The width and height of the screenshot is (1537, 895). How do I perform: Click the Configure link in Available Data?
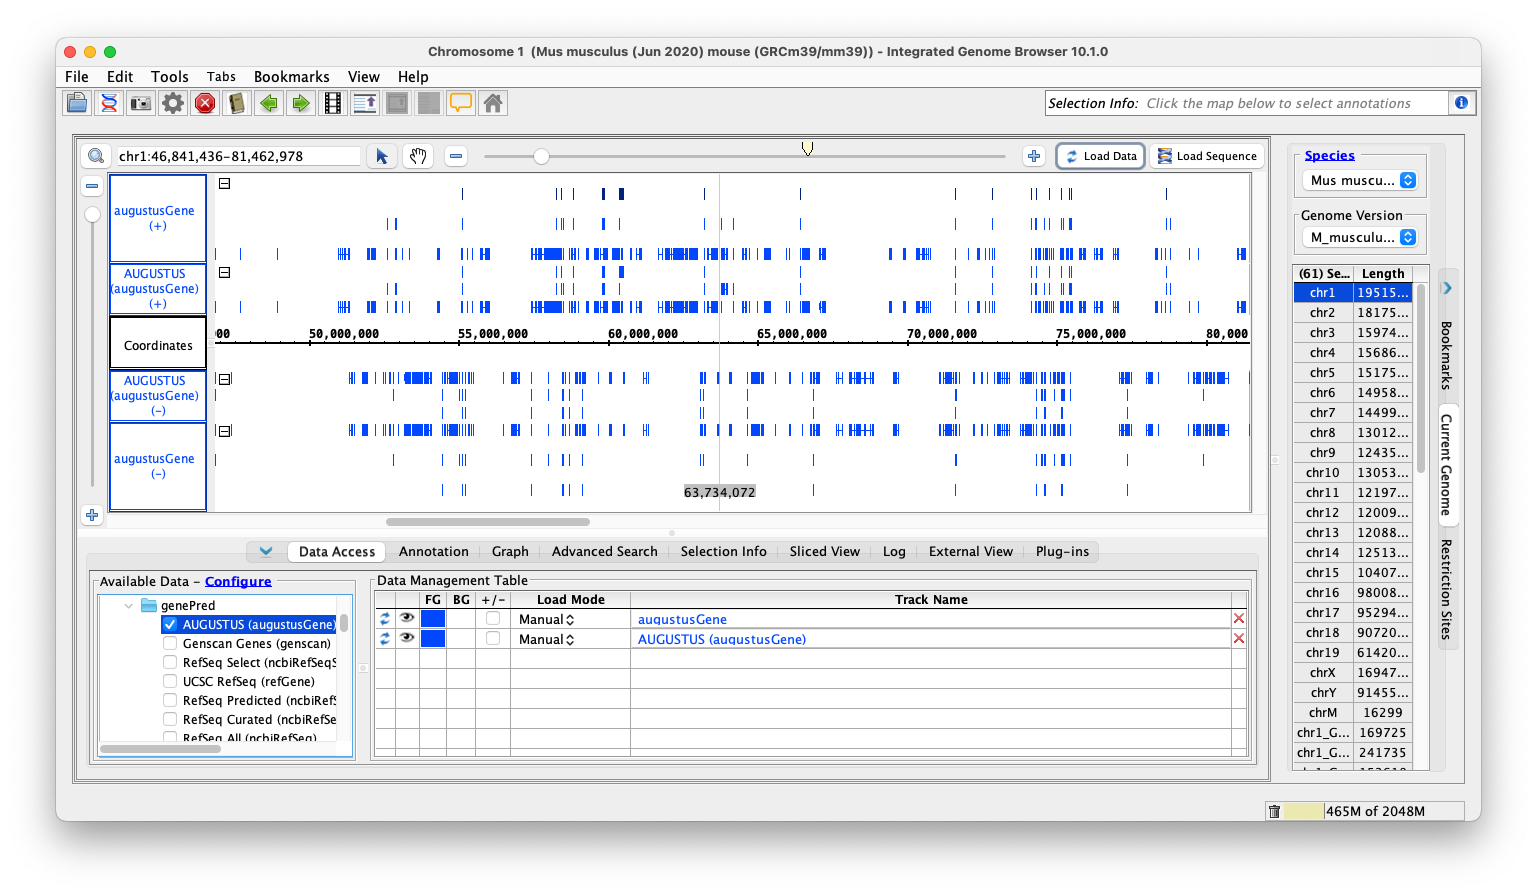(238, 582)
